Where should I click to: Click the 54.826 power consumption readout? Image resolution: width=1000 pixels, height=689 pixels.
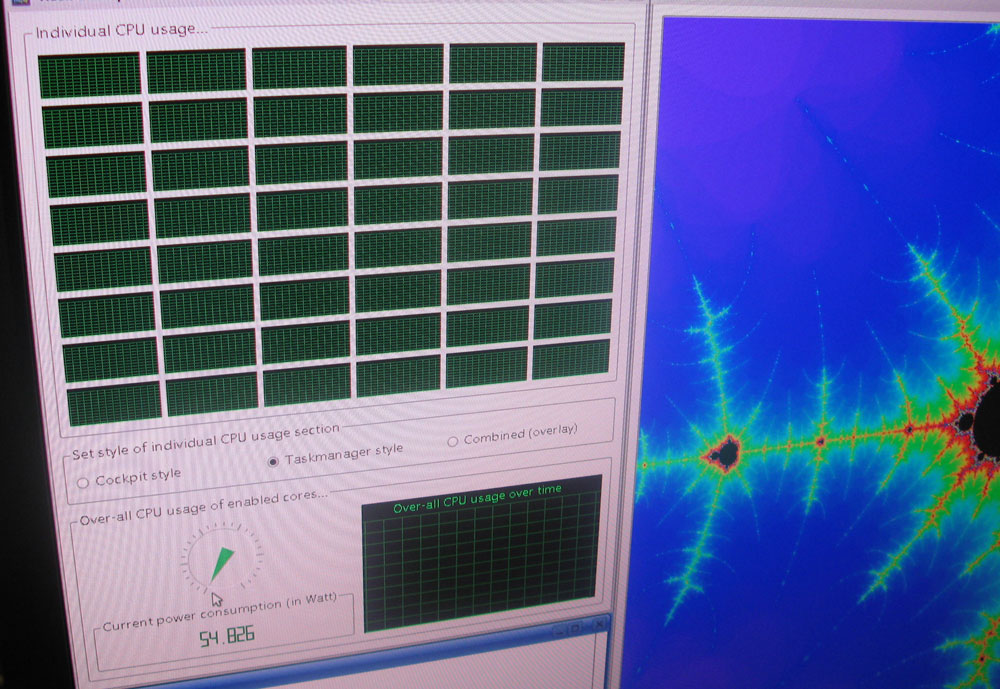click(226, 637)
